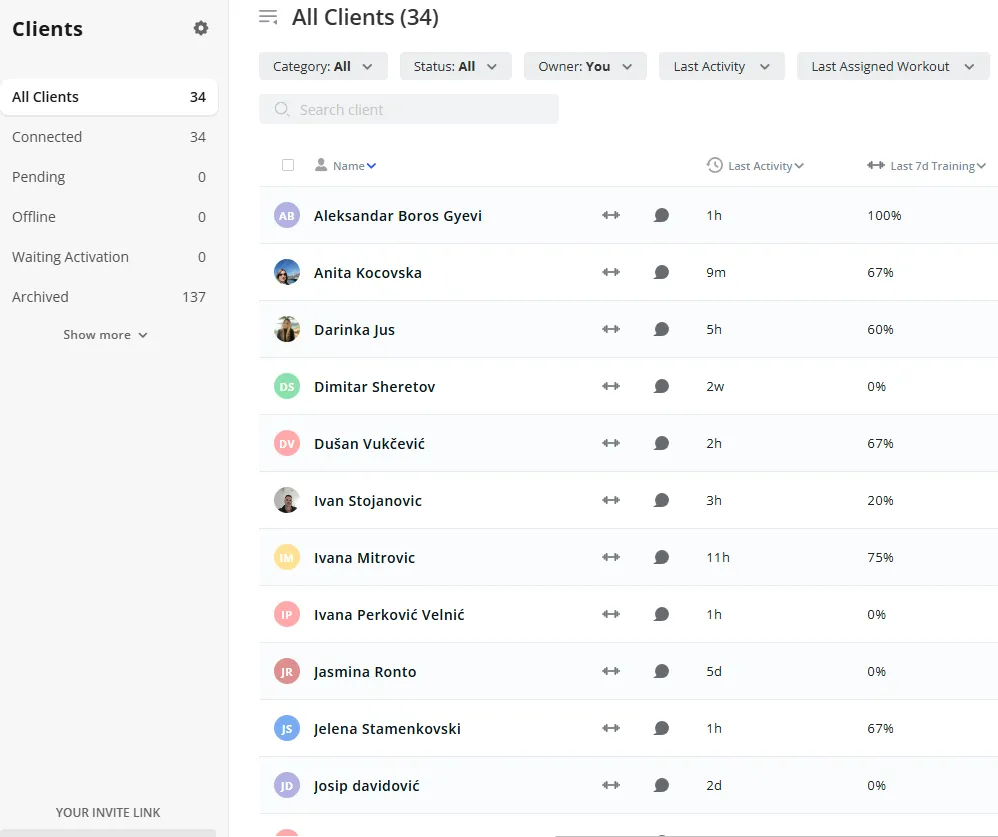Expand the Status filter dropdown
998x837 pixels.
[x=455, y=66]
